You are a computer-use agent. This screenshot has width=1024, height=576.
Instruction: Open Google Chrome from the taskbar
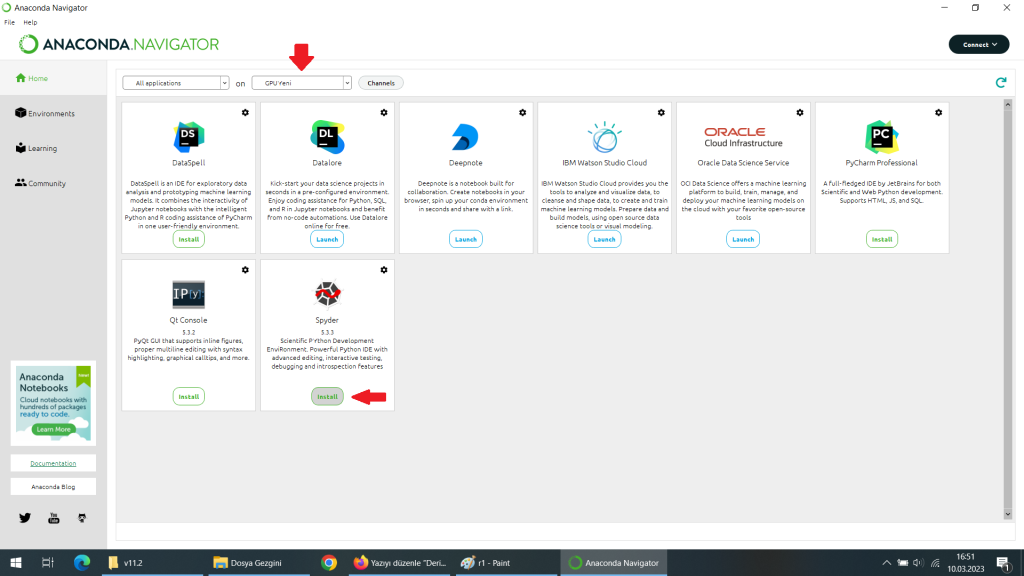(x=328, y=563)
